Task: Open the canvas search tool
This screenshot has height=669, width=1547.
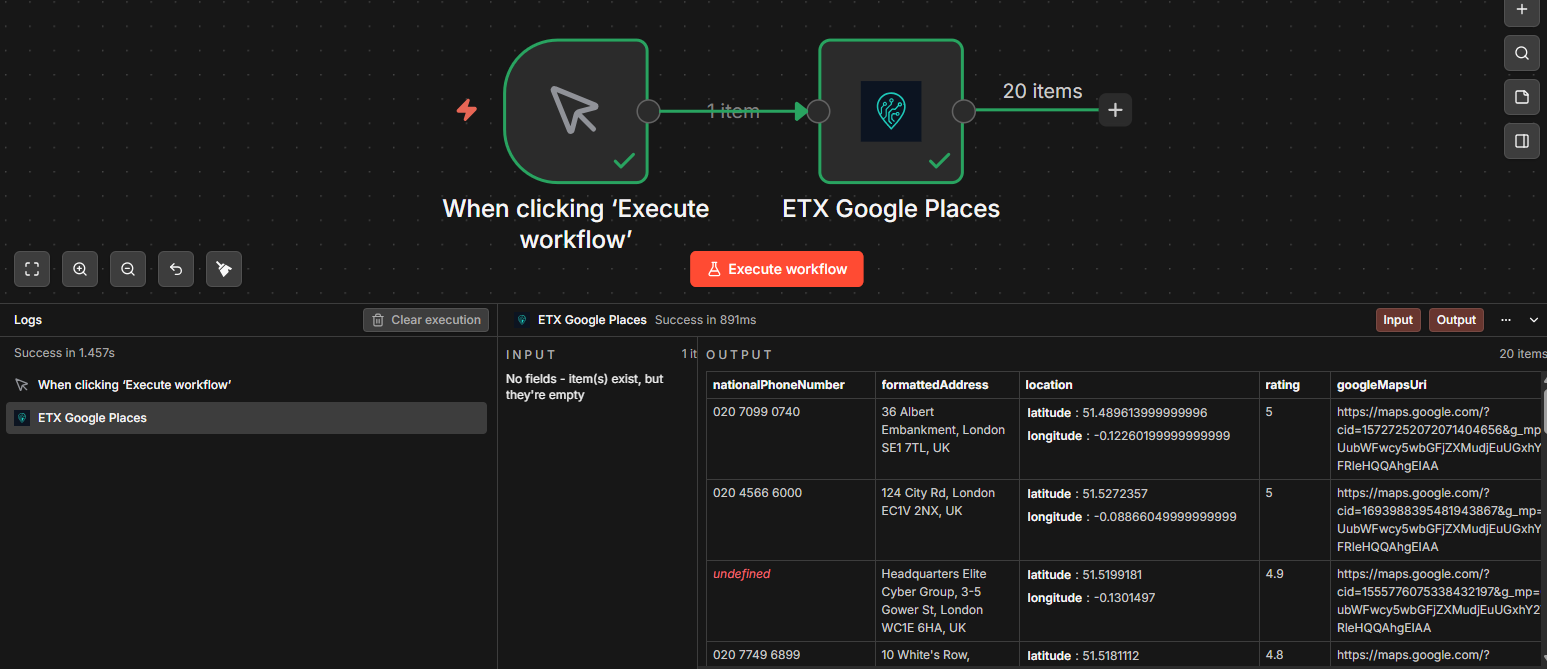Action: [1522, 53]
